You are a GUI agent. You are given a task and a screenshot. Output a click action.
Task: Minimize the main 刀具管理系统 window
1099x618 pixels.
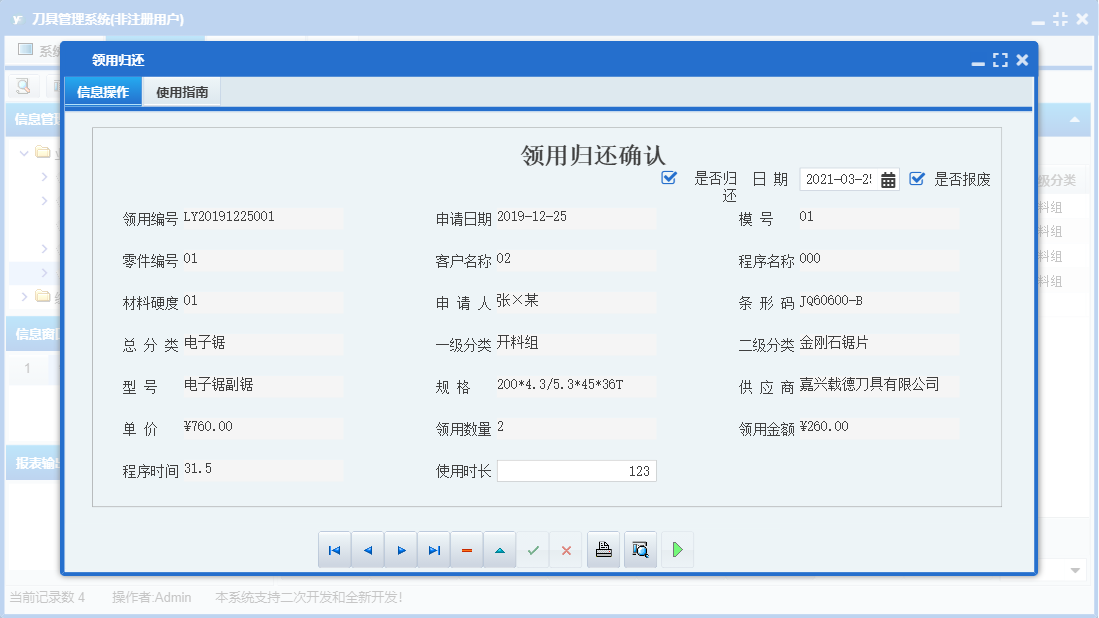click(x=1038, y=22)
